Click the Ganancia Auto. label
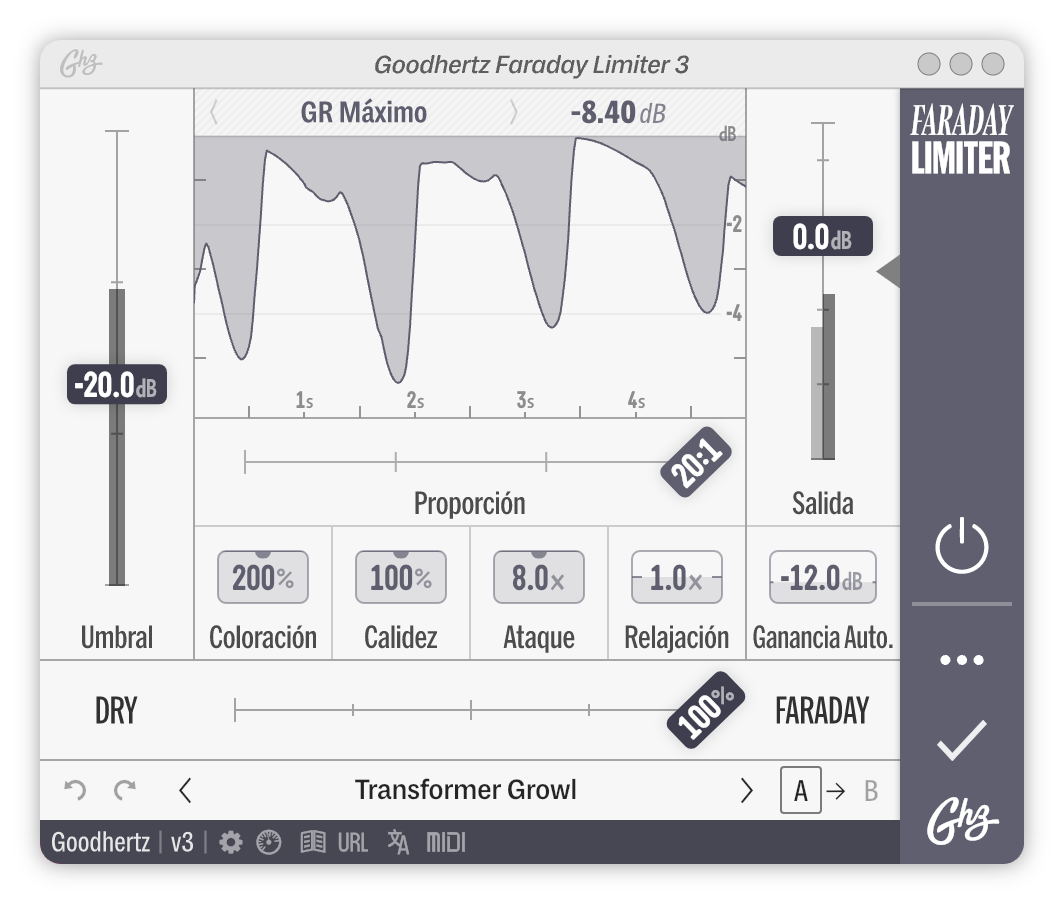 click(x=822, y=637)
